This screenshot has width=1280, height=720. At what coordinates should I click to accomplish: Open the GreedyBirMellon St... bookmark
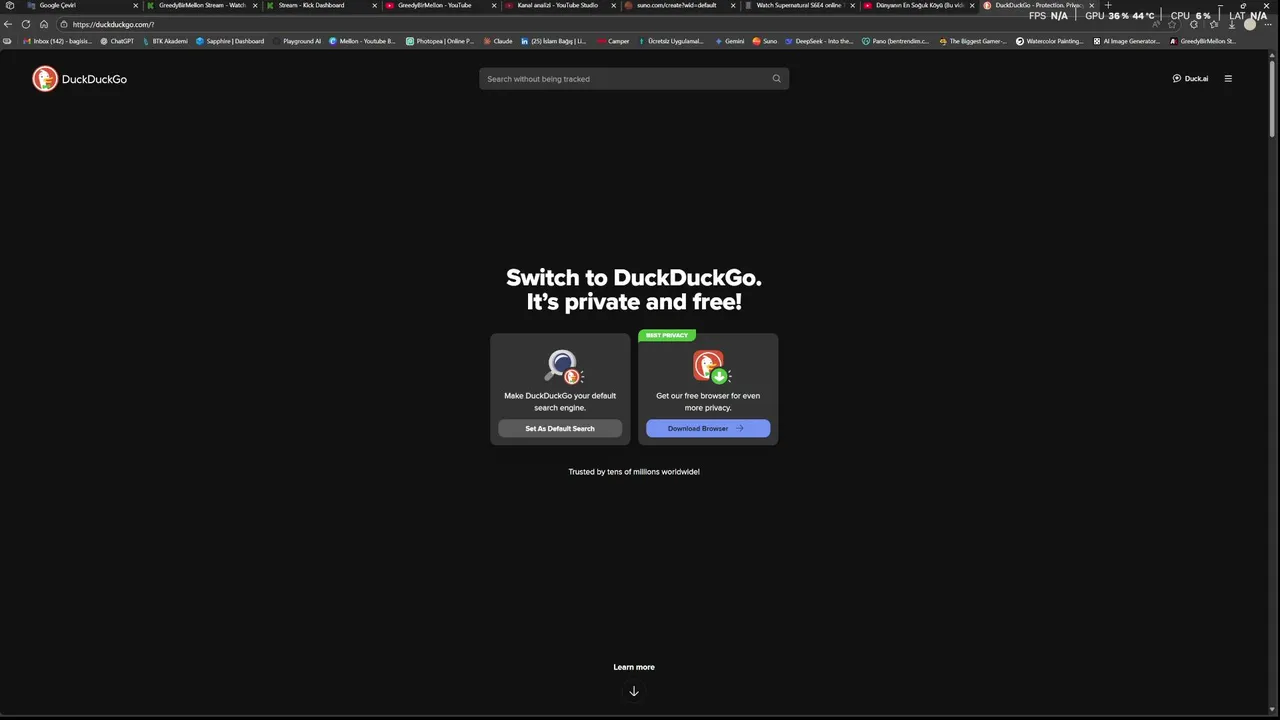(x=1203, y=42)
